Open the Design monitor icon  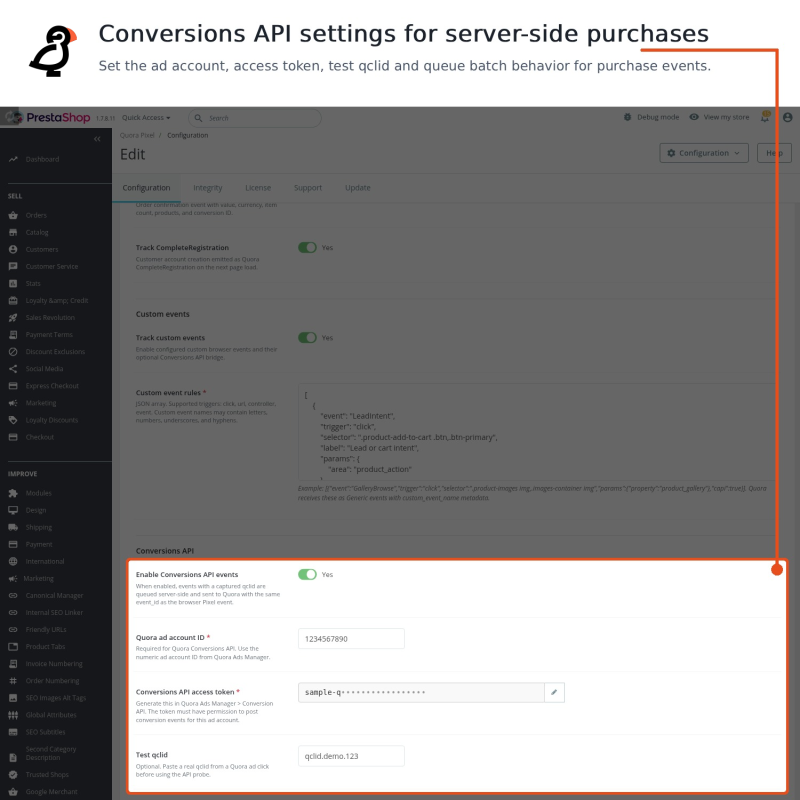[13, 510]
